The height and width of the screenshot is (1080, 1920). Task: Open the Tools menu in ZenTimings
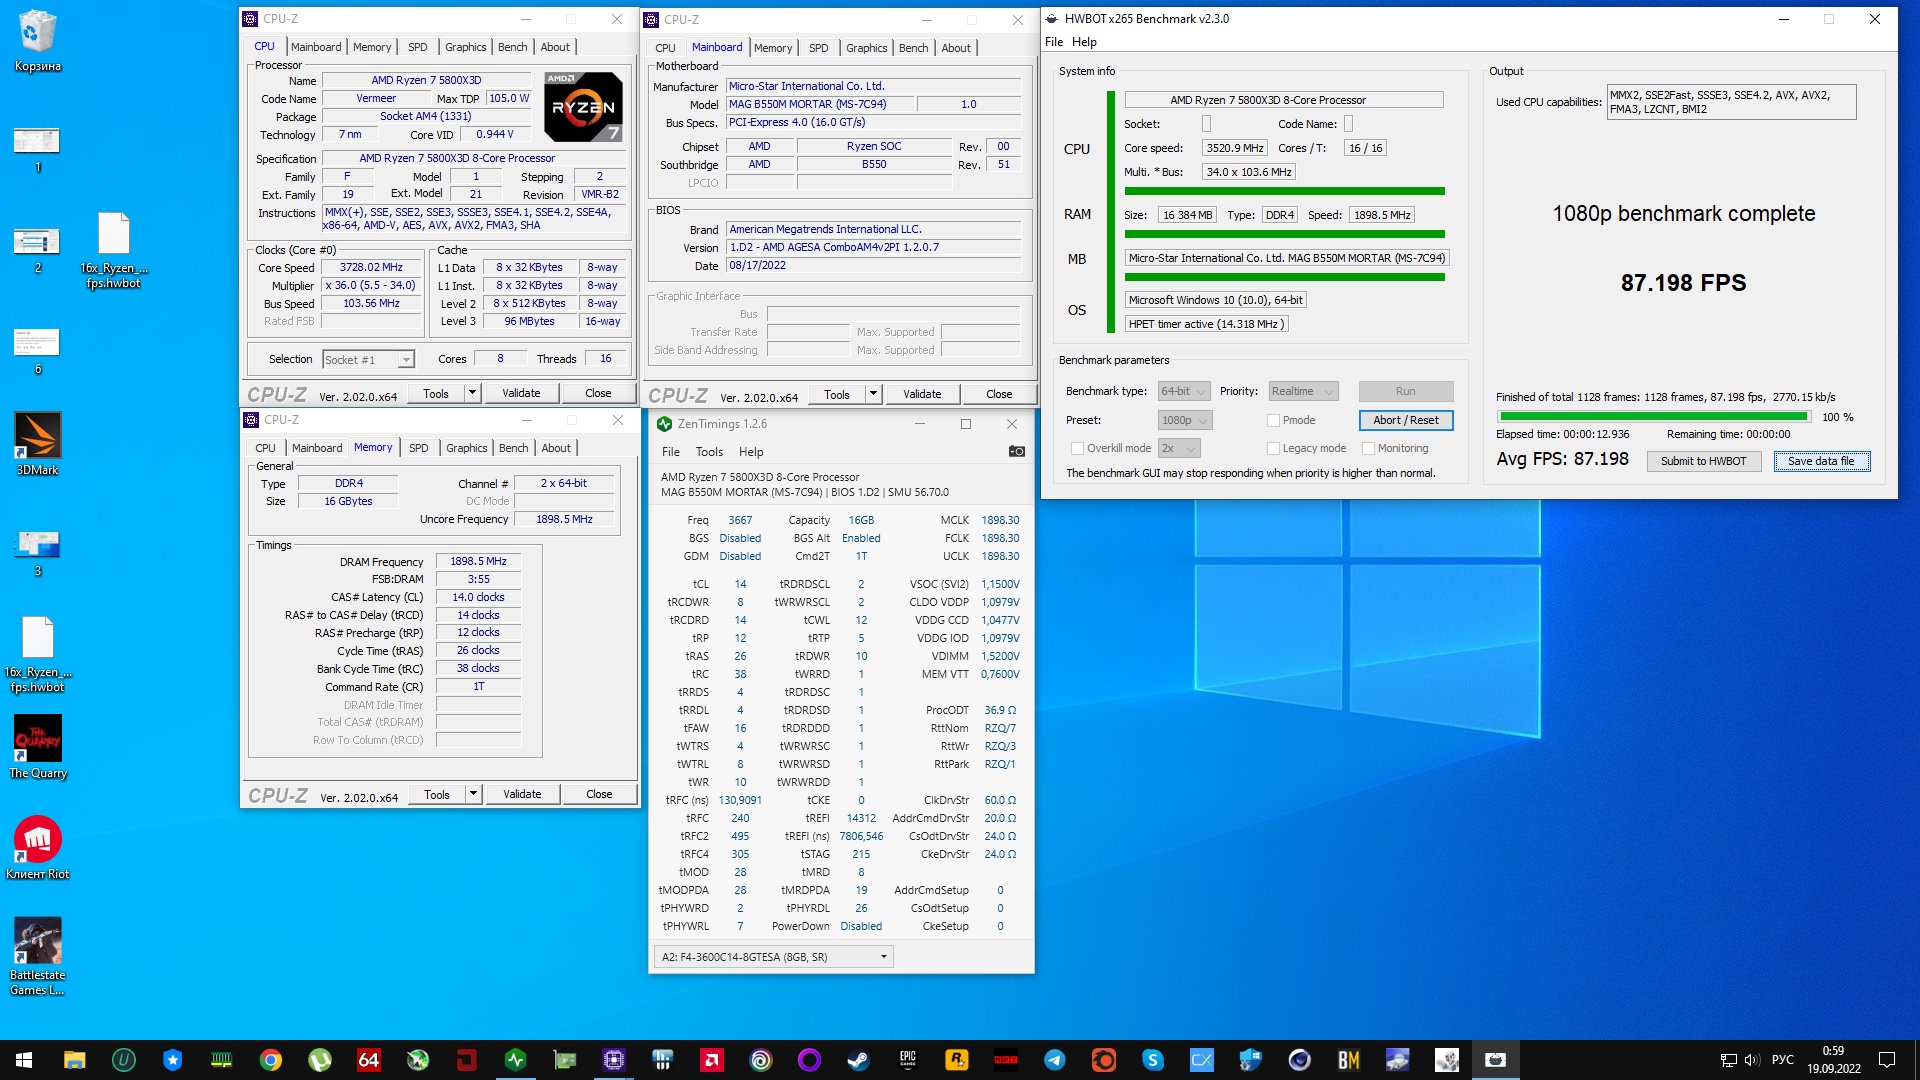709,452
